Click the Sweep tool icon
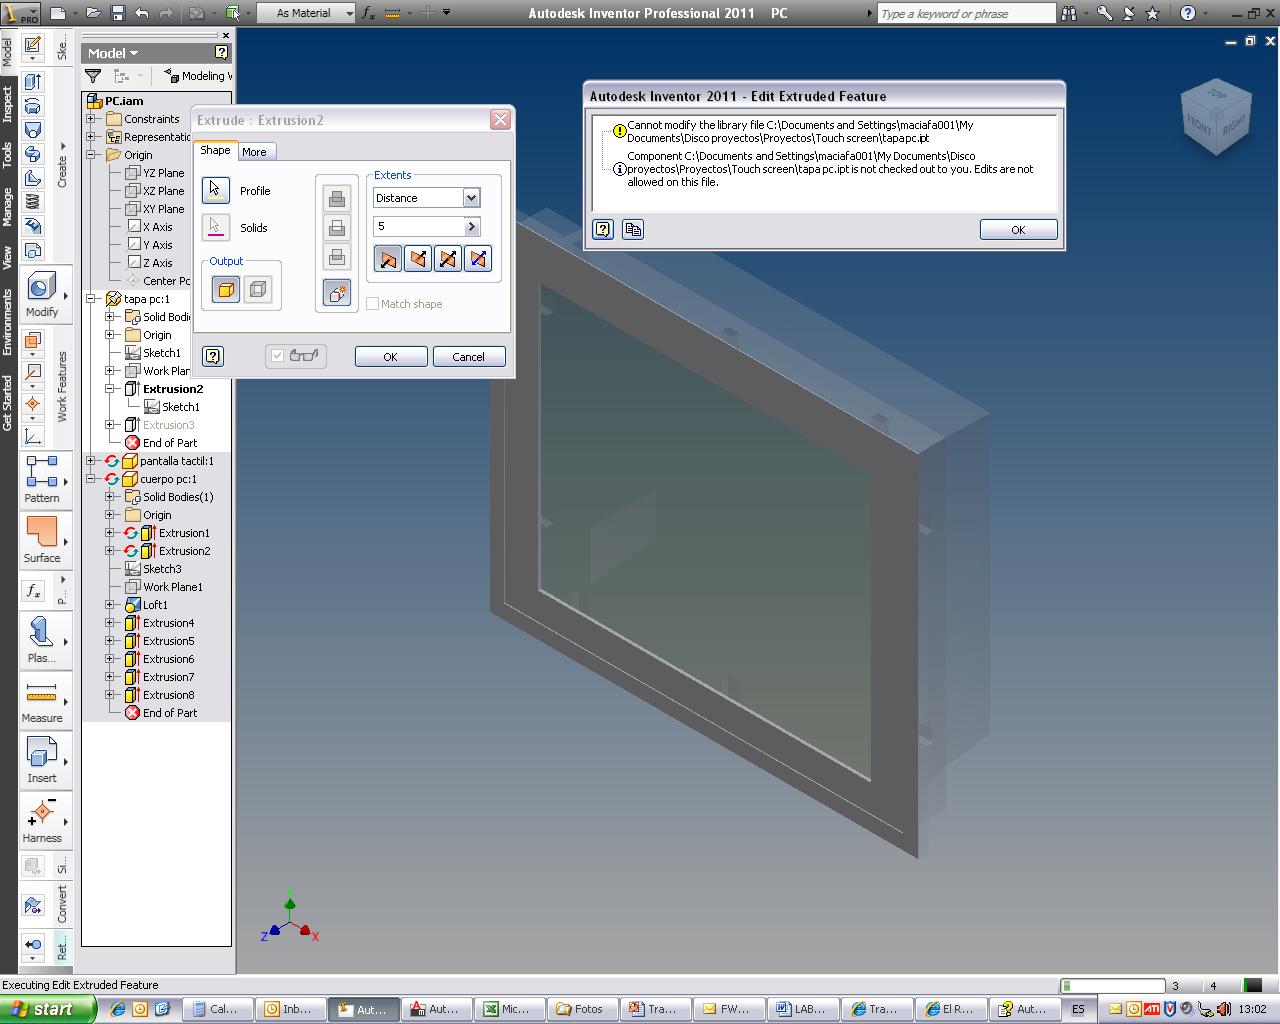Image resolution: width=1280 pixels, height=1024 pixels. point(33,178)
